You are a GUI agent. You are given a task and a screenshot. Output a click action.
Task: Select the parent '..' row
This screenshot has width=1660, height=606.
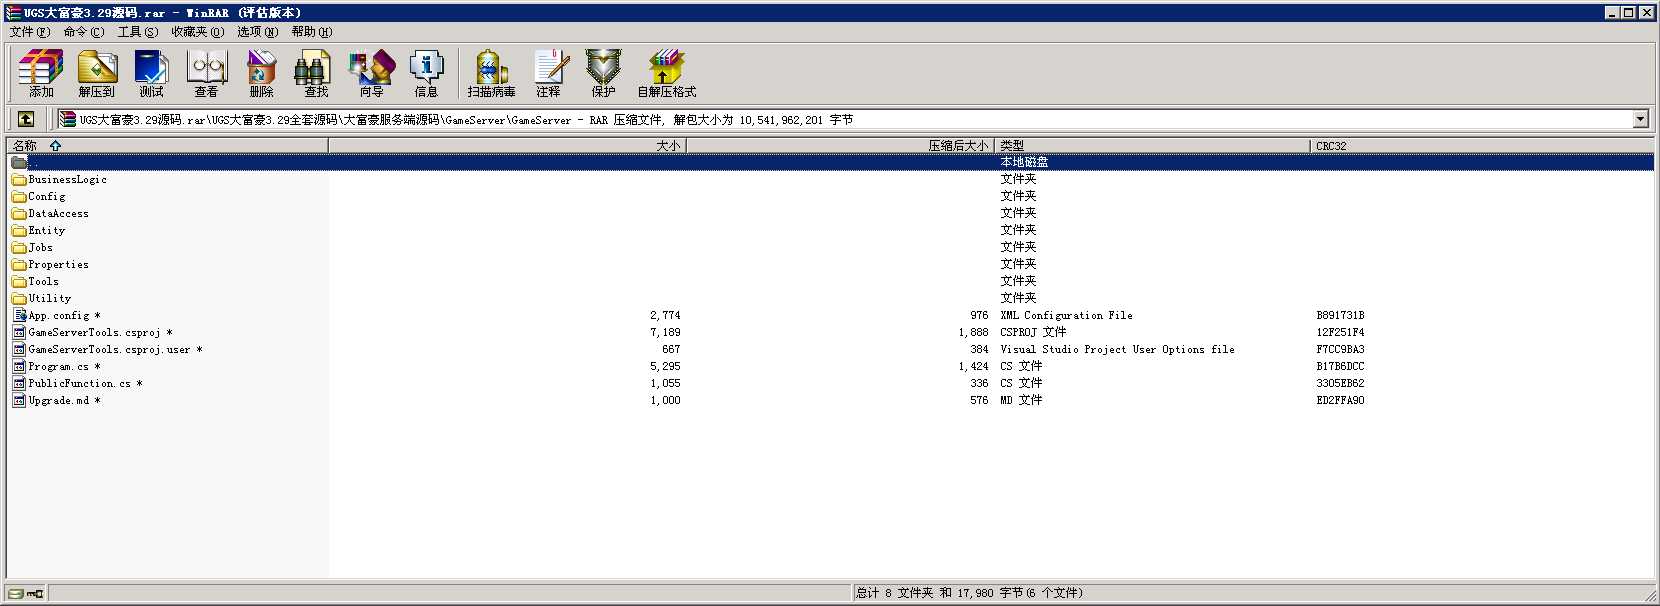pyautogui.click(x=830, y=162)
